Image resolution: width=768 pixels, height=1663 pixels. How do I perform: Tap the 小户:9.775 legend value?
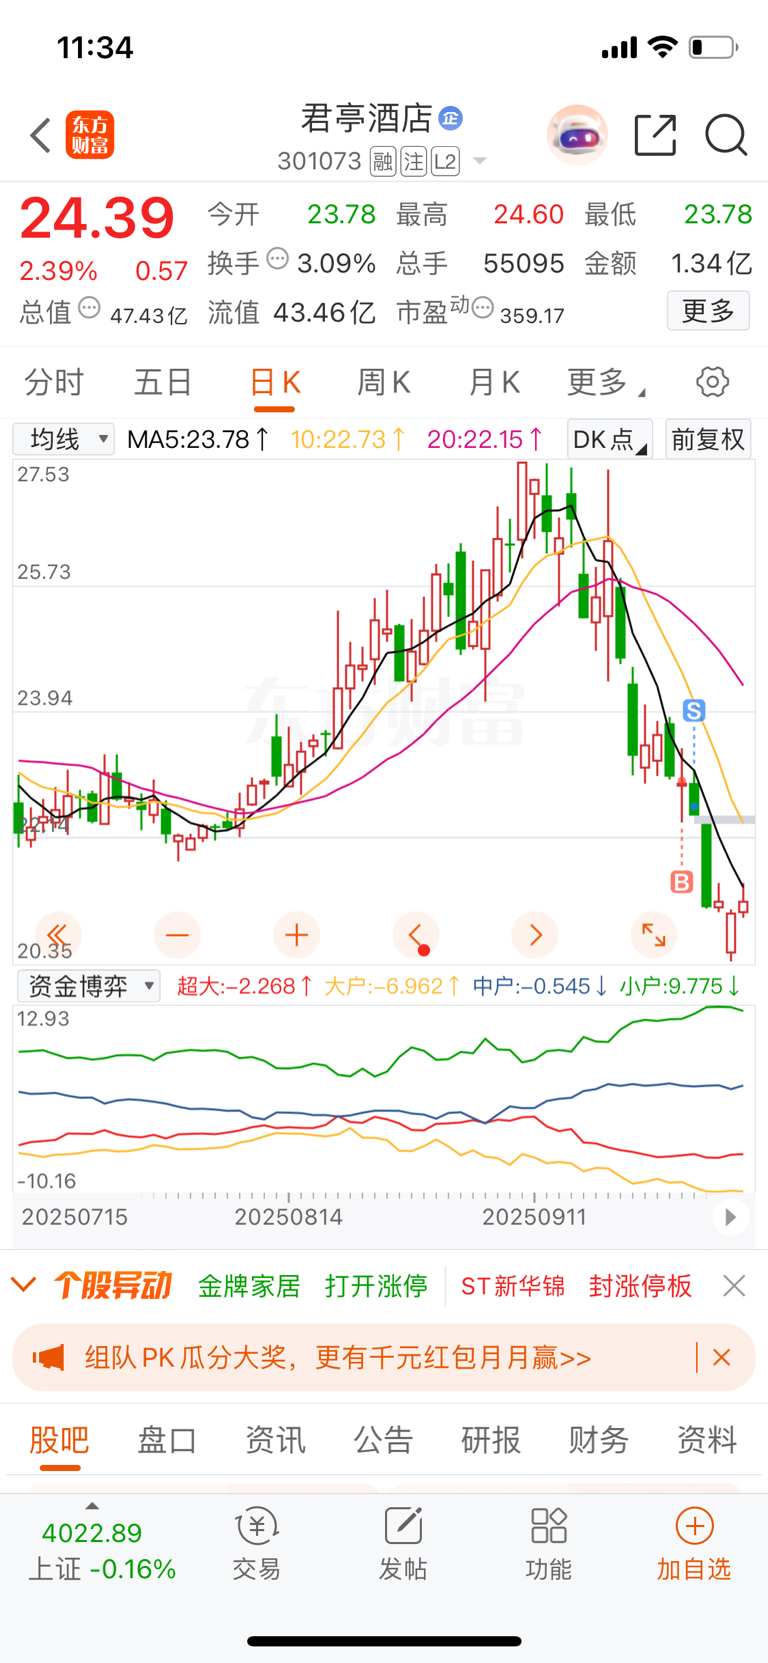point(680,986)
